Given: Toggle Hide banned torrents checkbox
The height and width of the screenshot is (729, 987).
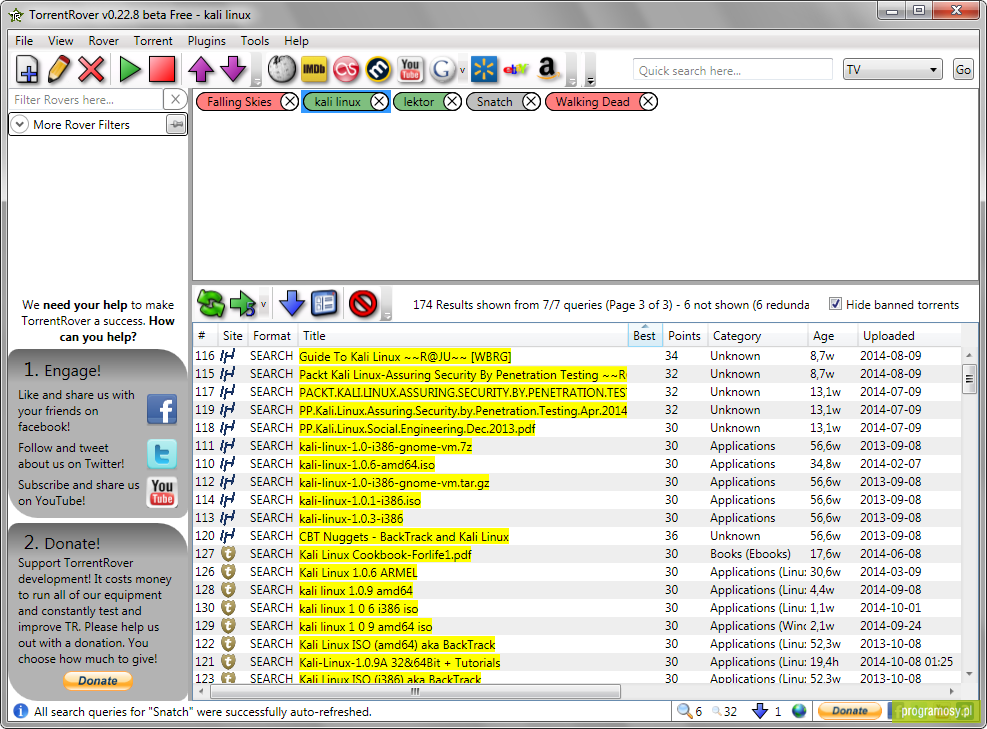Looking at the screenshot, I should (835, 304).
